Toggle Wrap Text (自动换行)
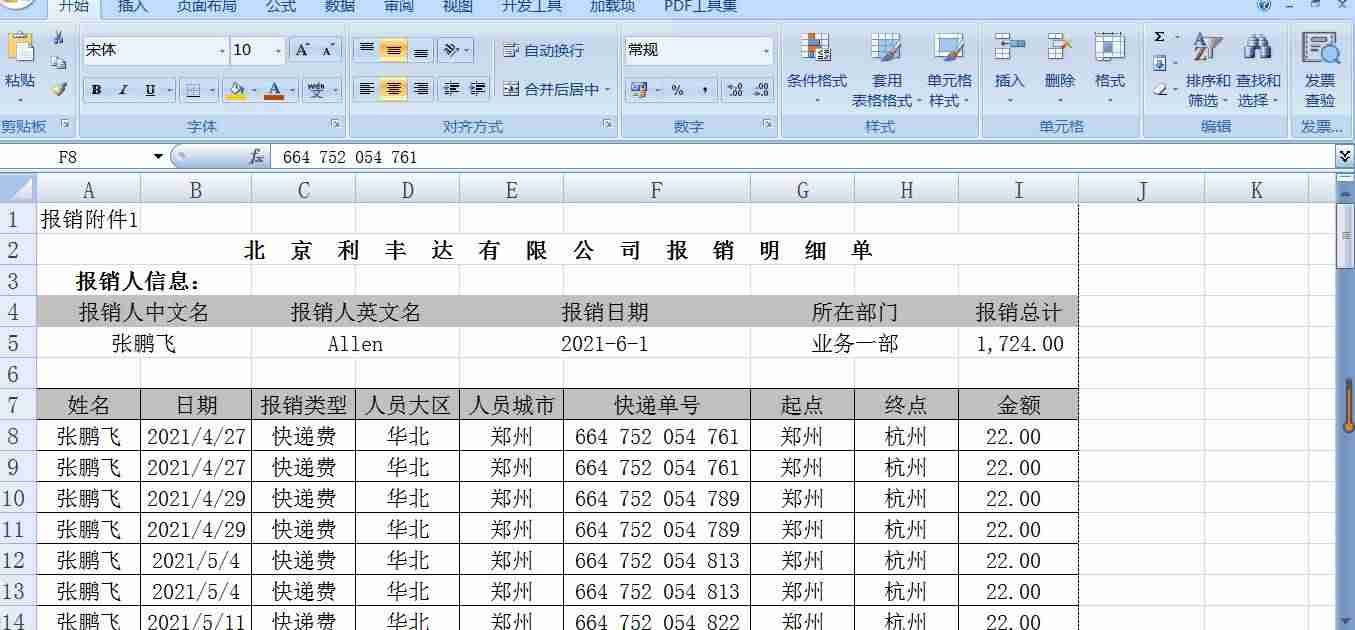The width and height of the screenshot is (1355, 630). click(x=544, y=50)
